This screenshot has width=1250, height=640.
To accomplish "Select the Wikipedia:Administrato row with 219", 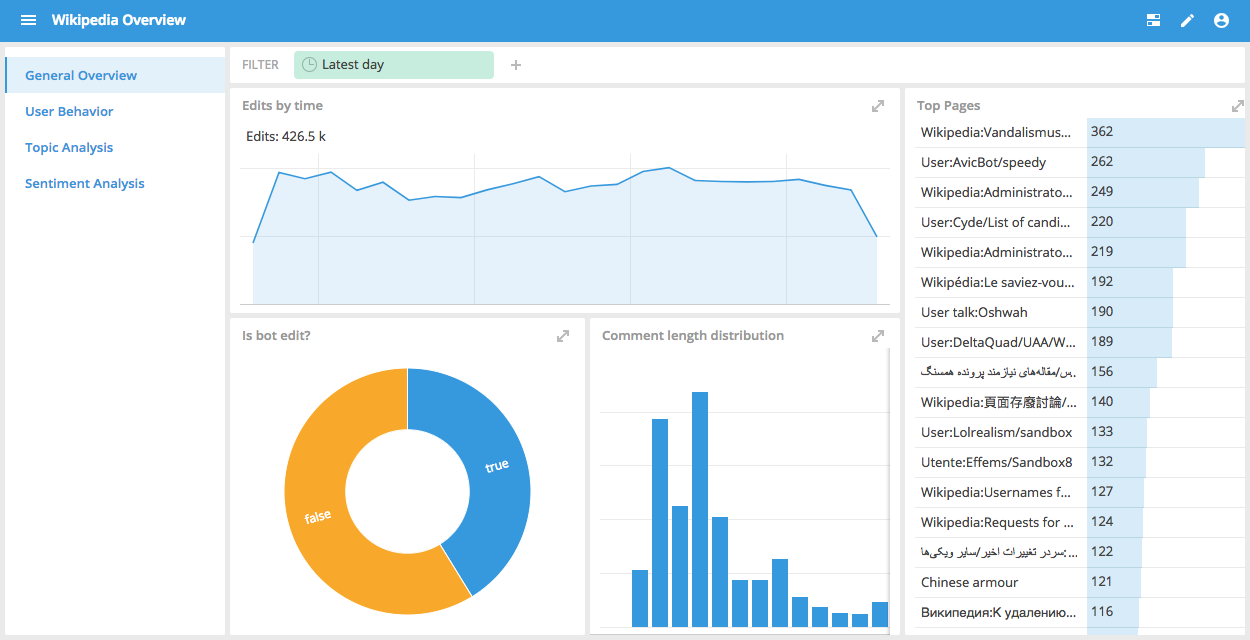I will (x=1081, y=252).
